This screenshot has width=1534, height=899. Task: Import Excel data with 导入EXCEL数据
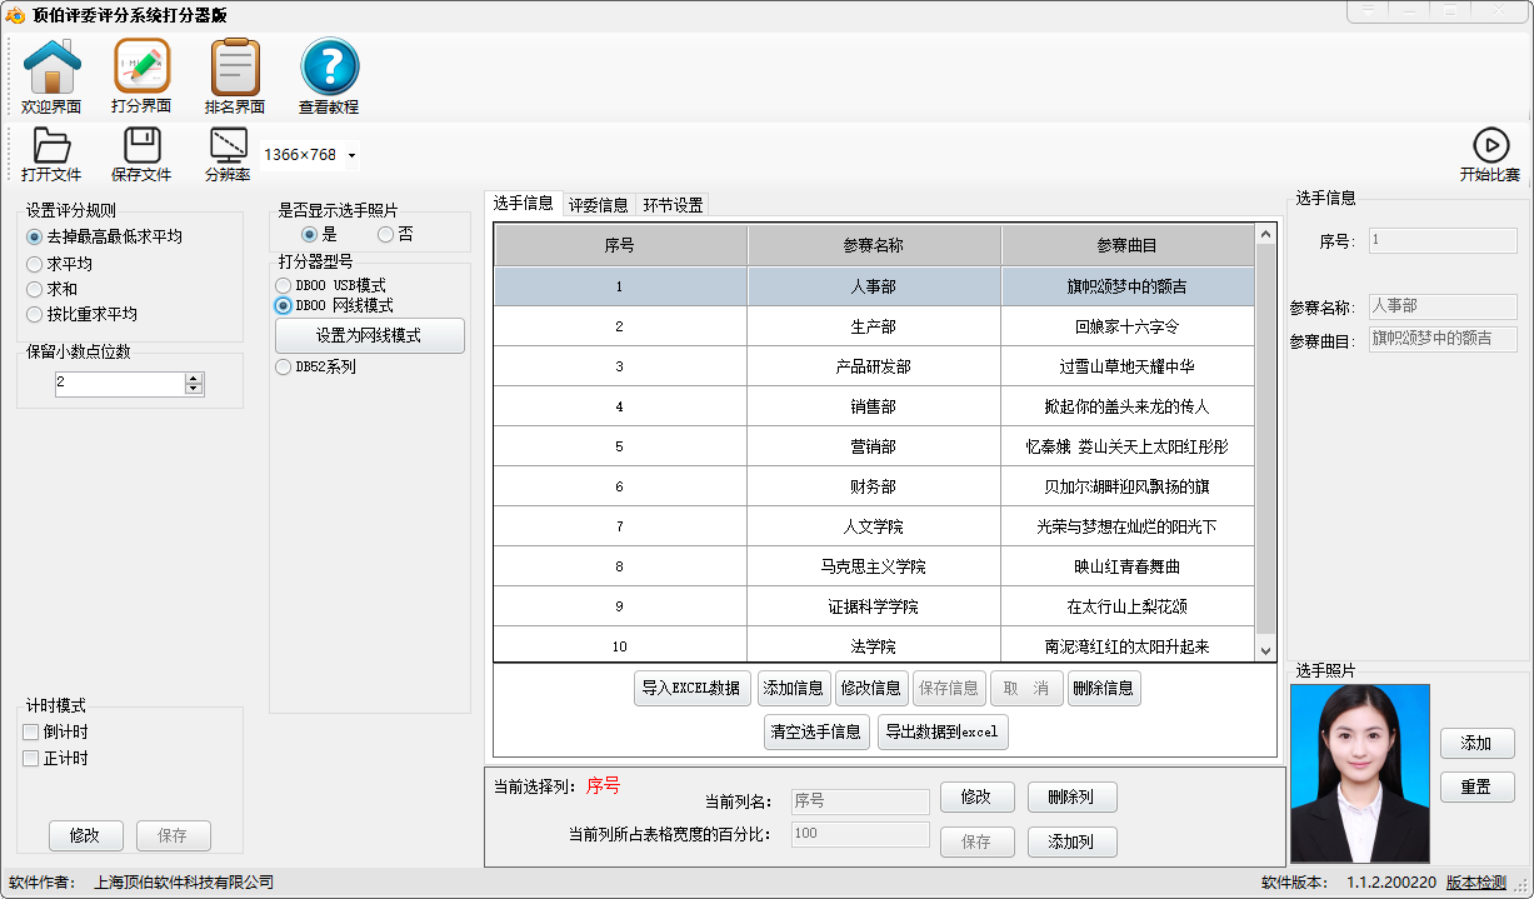coord(691,688)
